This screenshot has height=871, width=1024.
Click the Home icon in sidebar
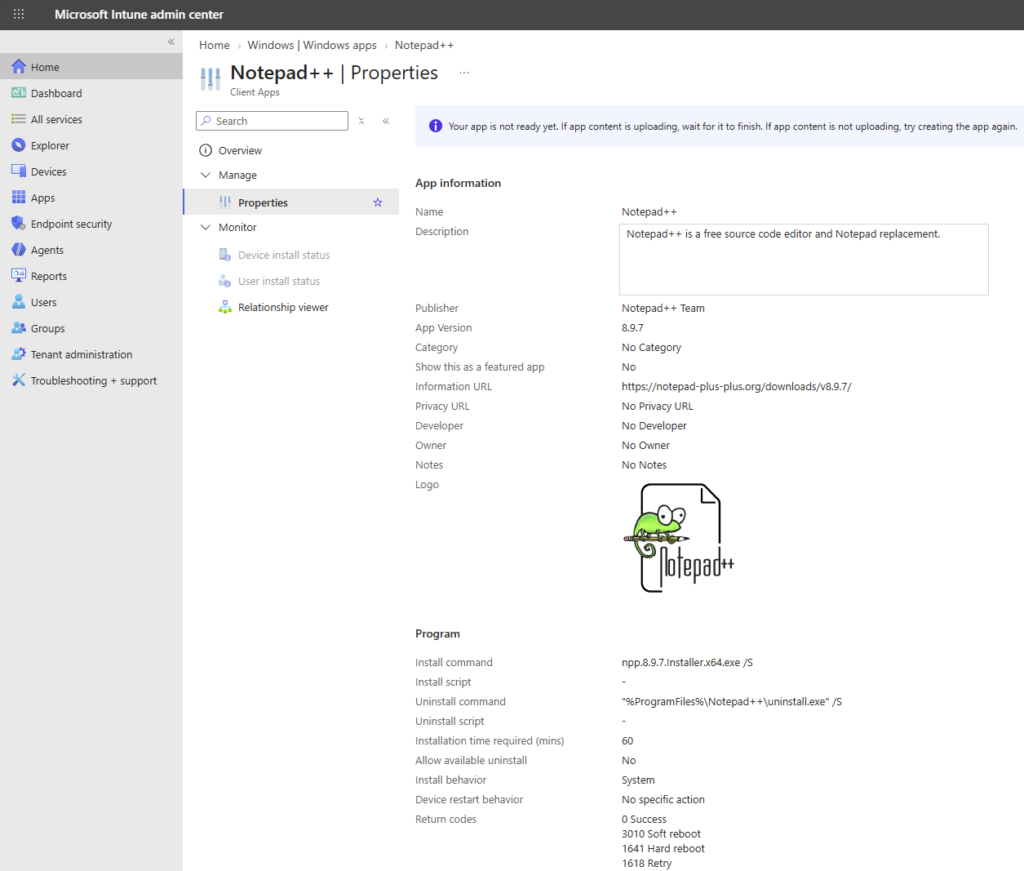pos(18,67)
